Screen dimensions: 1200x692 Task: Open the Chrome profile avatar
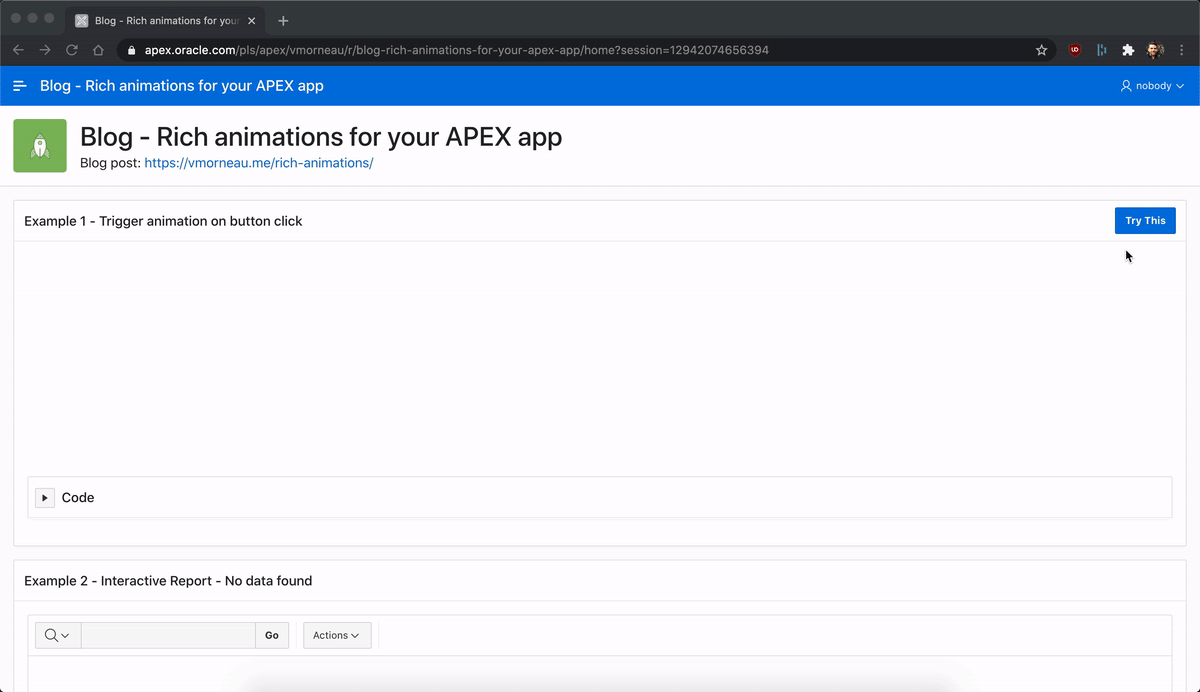(x=1155, y=50)
